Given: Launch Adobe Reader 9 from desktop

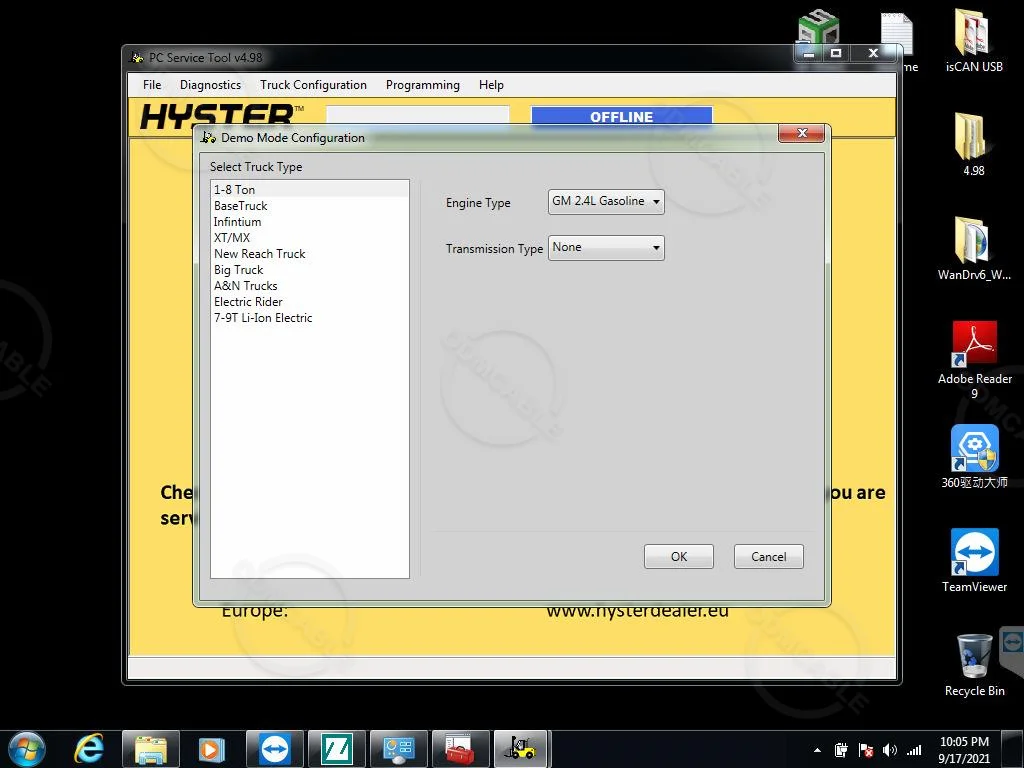Looking at the screenshot, I should coord(974,359).
